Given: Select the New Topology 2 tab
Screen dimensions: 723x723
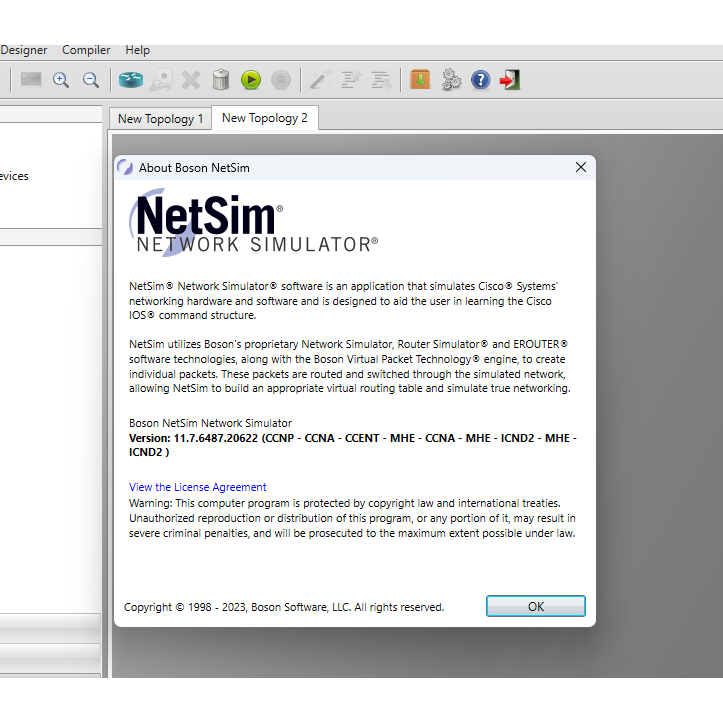Looking at the screenshot, I should coord(264,118).
